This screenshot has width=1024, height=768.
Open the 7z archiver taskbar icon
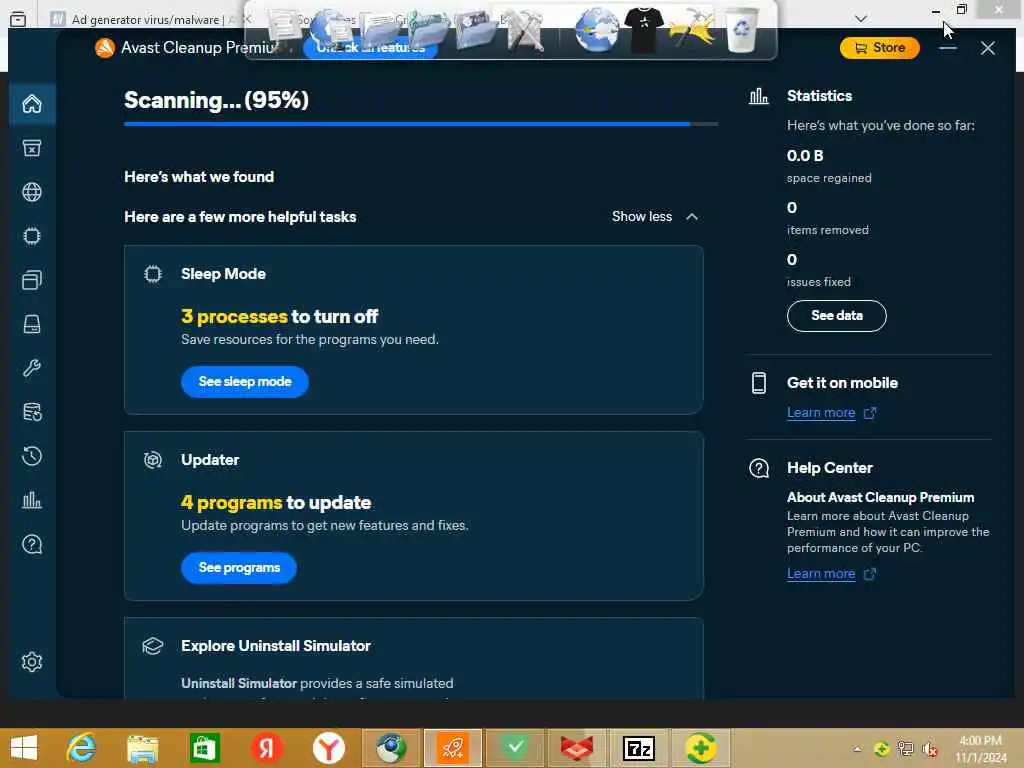(x=639, y=748)
